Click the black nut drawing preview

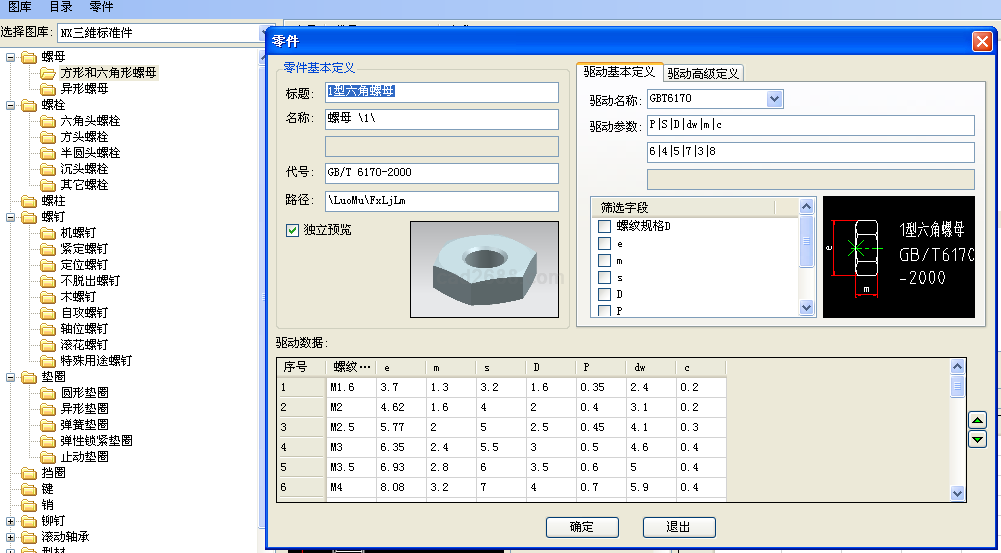pos(899,257)
